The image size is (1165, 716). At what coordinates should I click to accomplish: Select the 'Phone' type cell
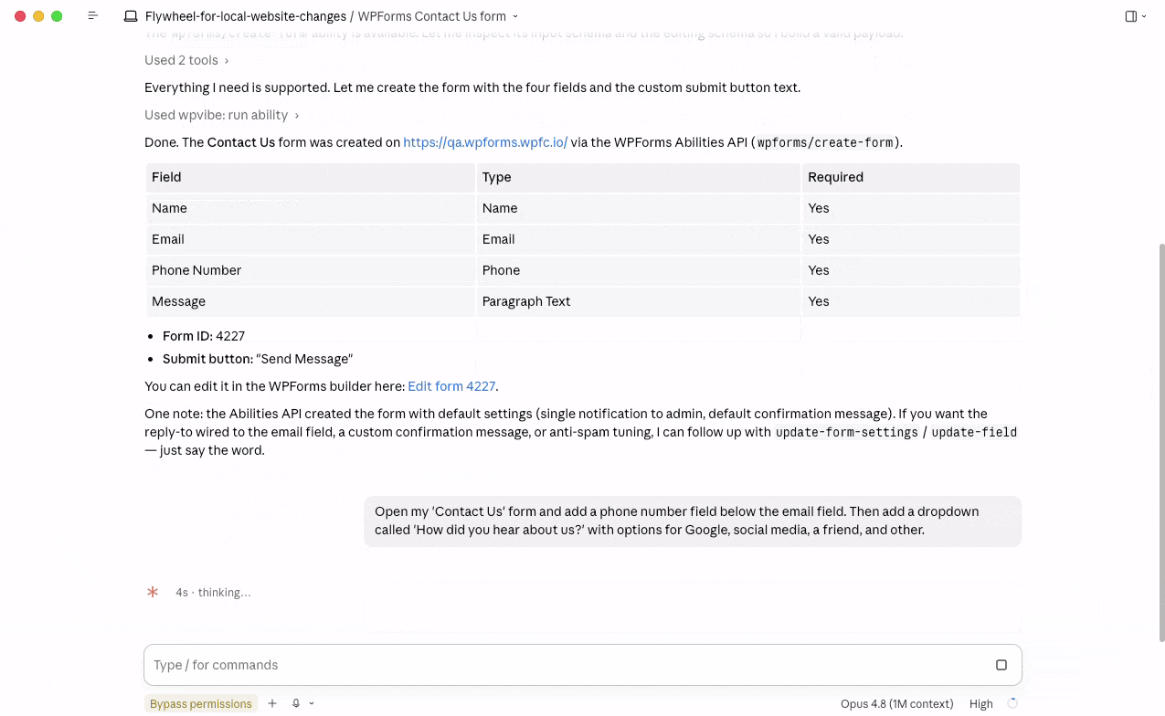637,270
